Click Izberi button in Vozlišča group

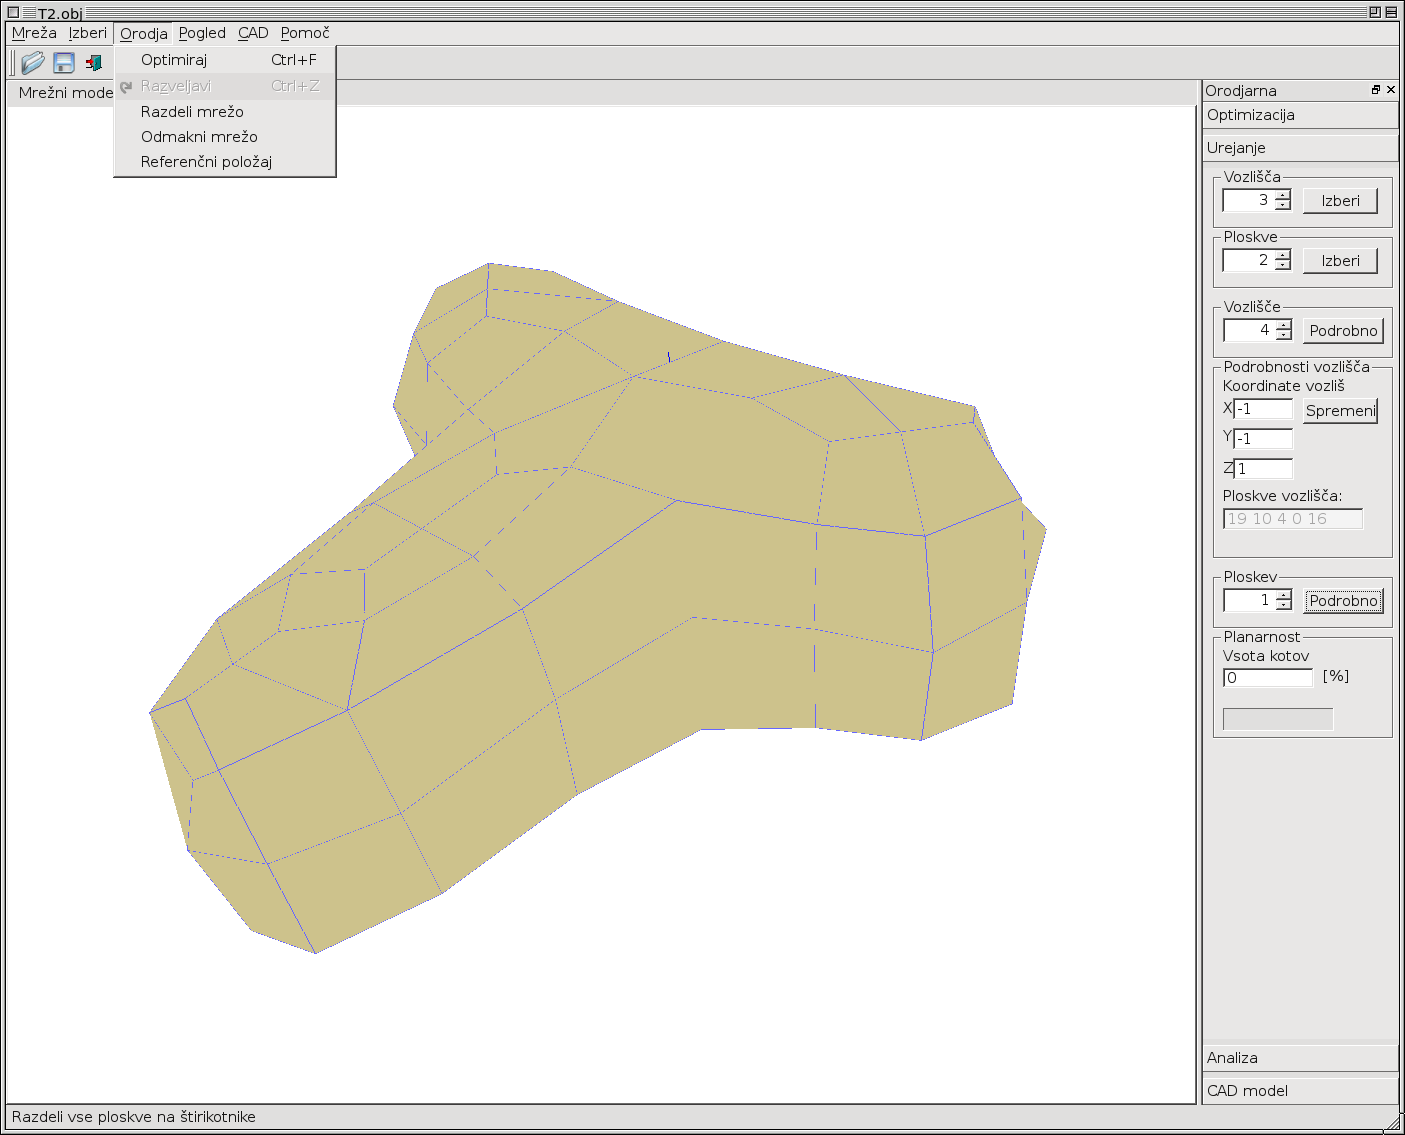point(1340,201)
